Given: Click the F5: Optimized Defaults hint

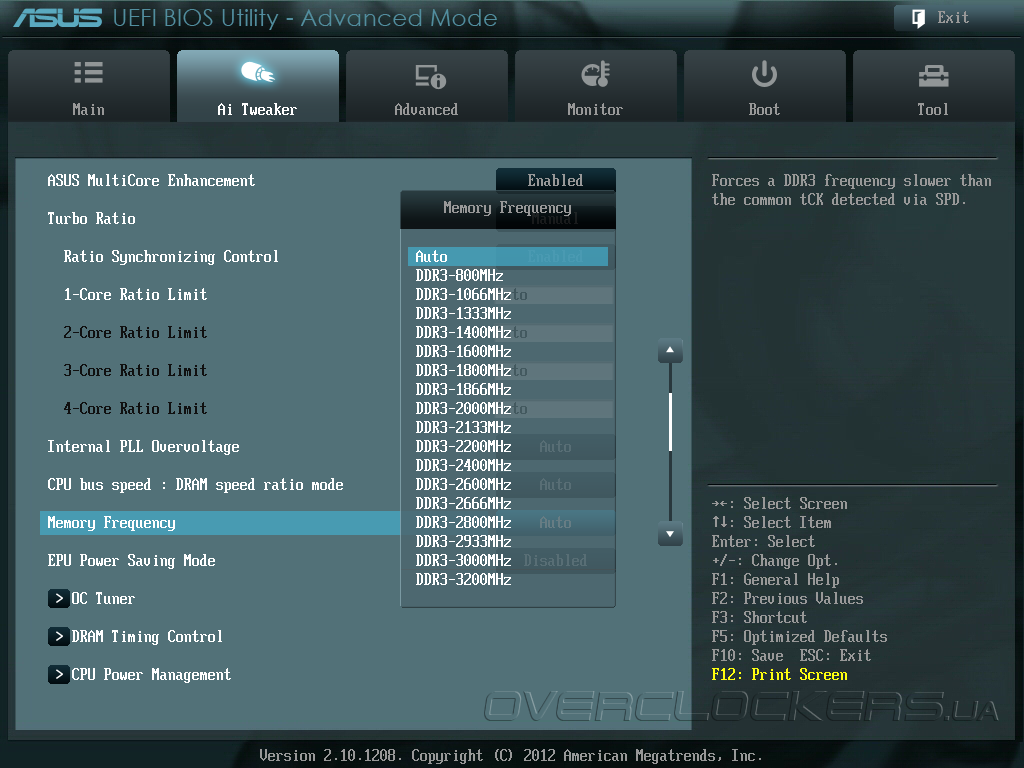Looking at the screenshot, I should [x=799, y=637].
